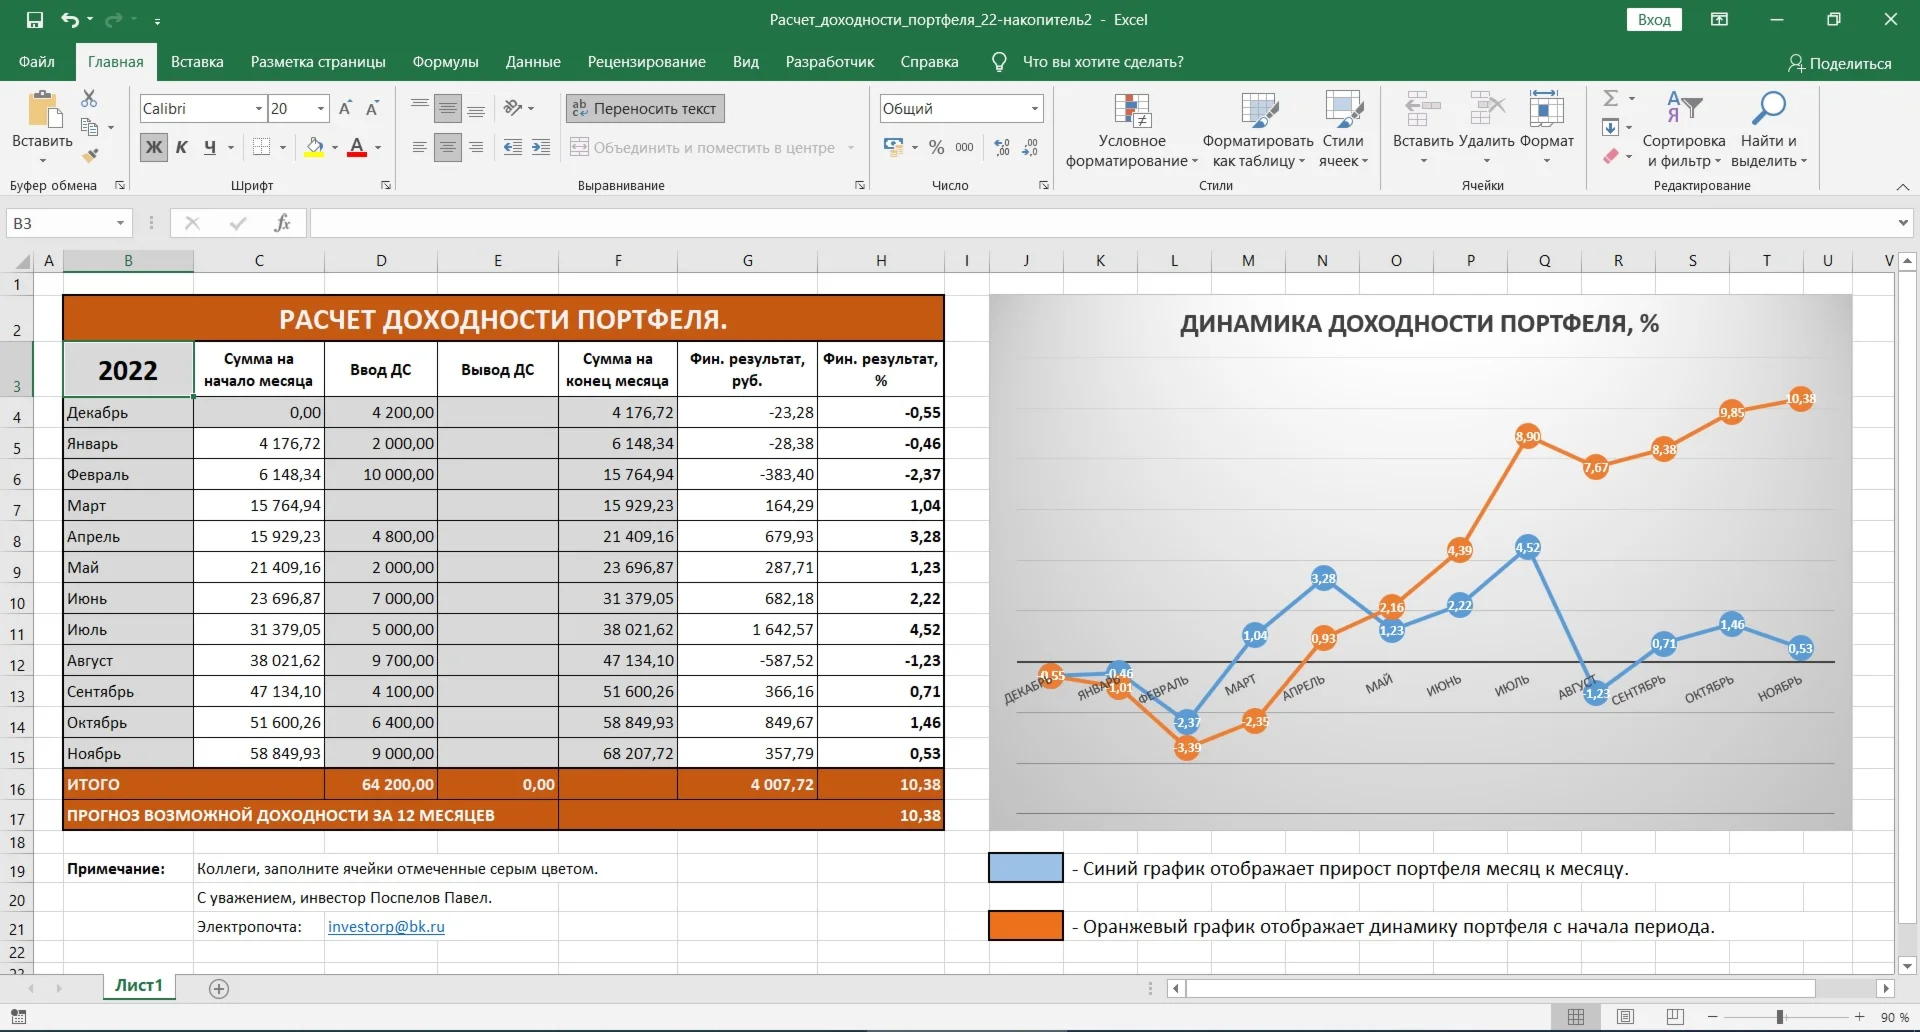Click the Increase Decimal icon
Image resolution: width=1920 pixels, height=1032 pixels.
point(1002,148)
